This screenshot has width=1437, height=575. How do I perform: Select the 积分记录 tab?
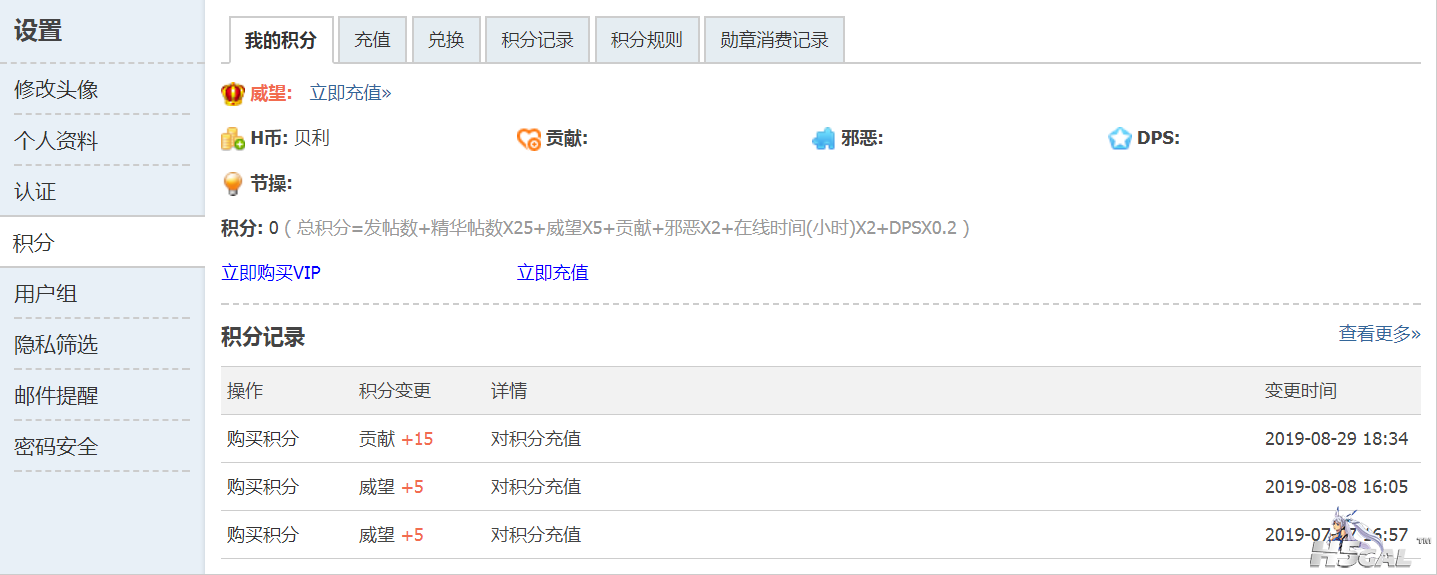click(537, 41)
